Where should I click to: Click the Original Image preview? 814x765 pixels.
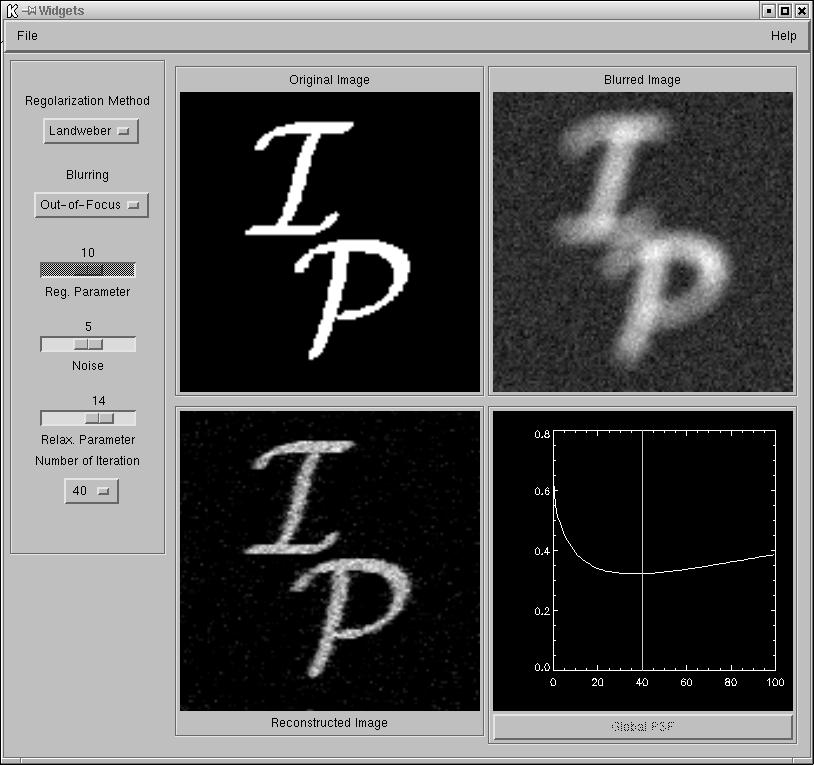329,242
